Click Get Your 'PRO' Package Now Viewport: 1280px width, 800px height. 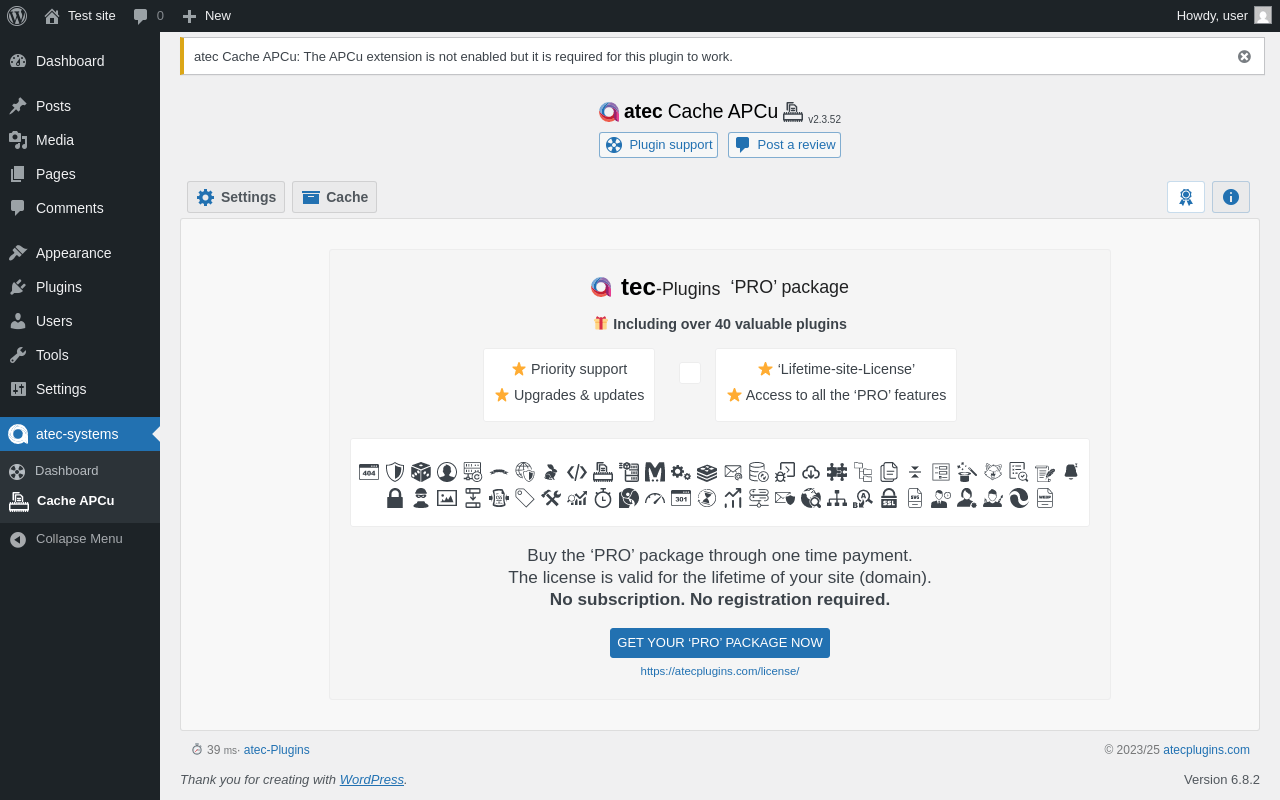[x=720, y=643]
